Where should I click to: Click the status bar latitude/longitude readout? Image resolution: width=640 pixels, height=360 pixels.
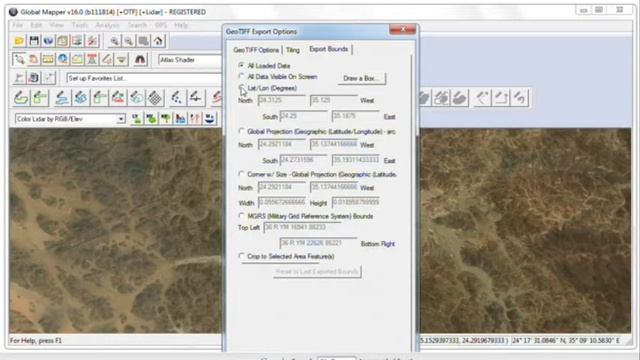pos(566,340)
